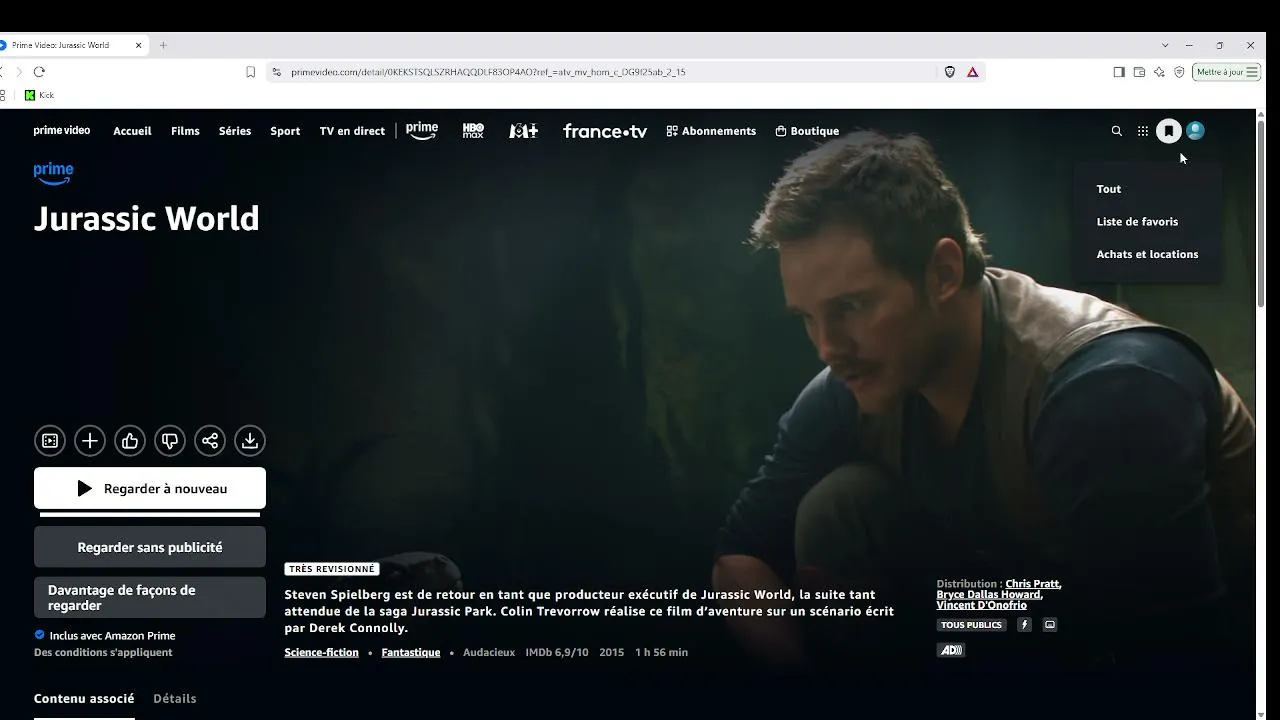Screen dimensions: 1280x720
Task: Open the Prime channel logo in navigation
Action: 422,131
